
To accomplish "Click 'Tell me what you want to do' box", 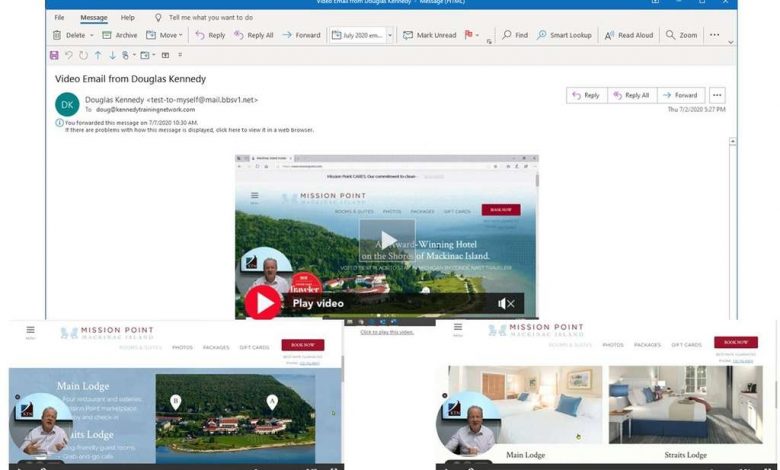I will 211,17.
